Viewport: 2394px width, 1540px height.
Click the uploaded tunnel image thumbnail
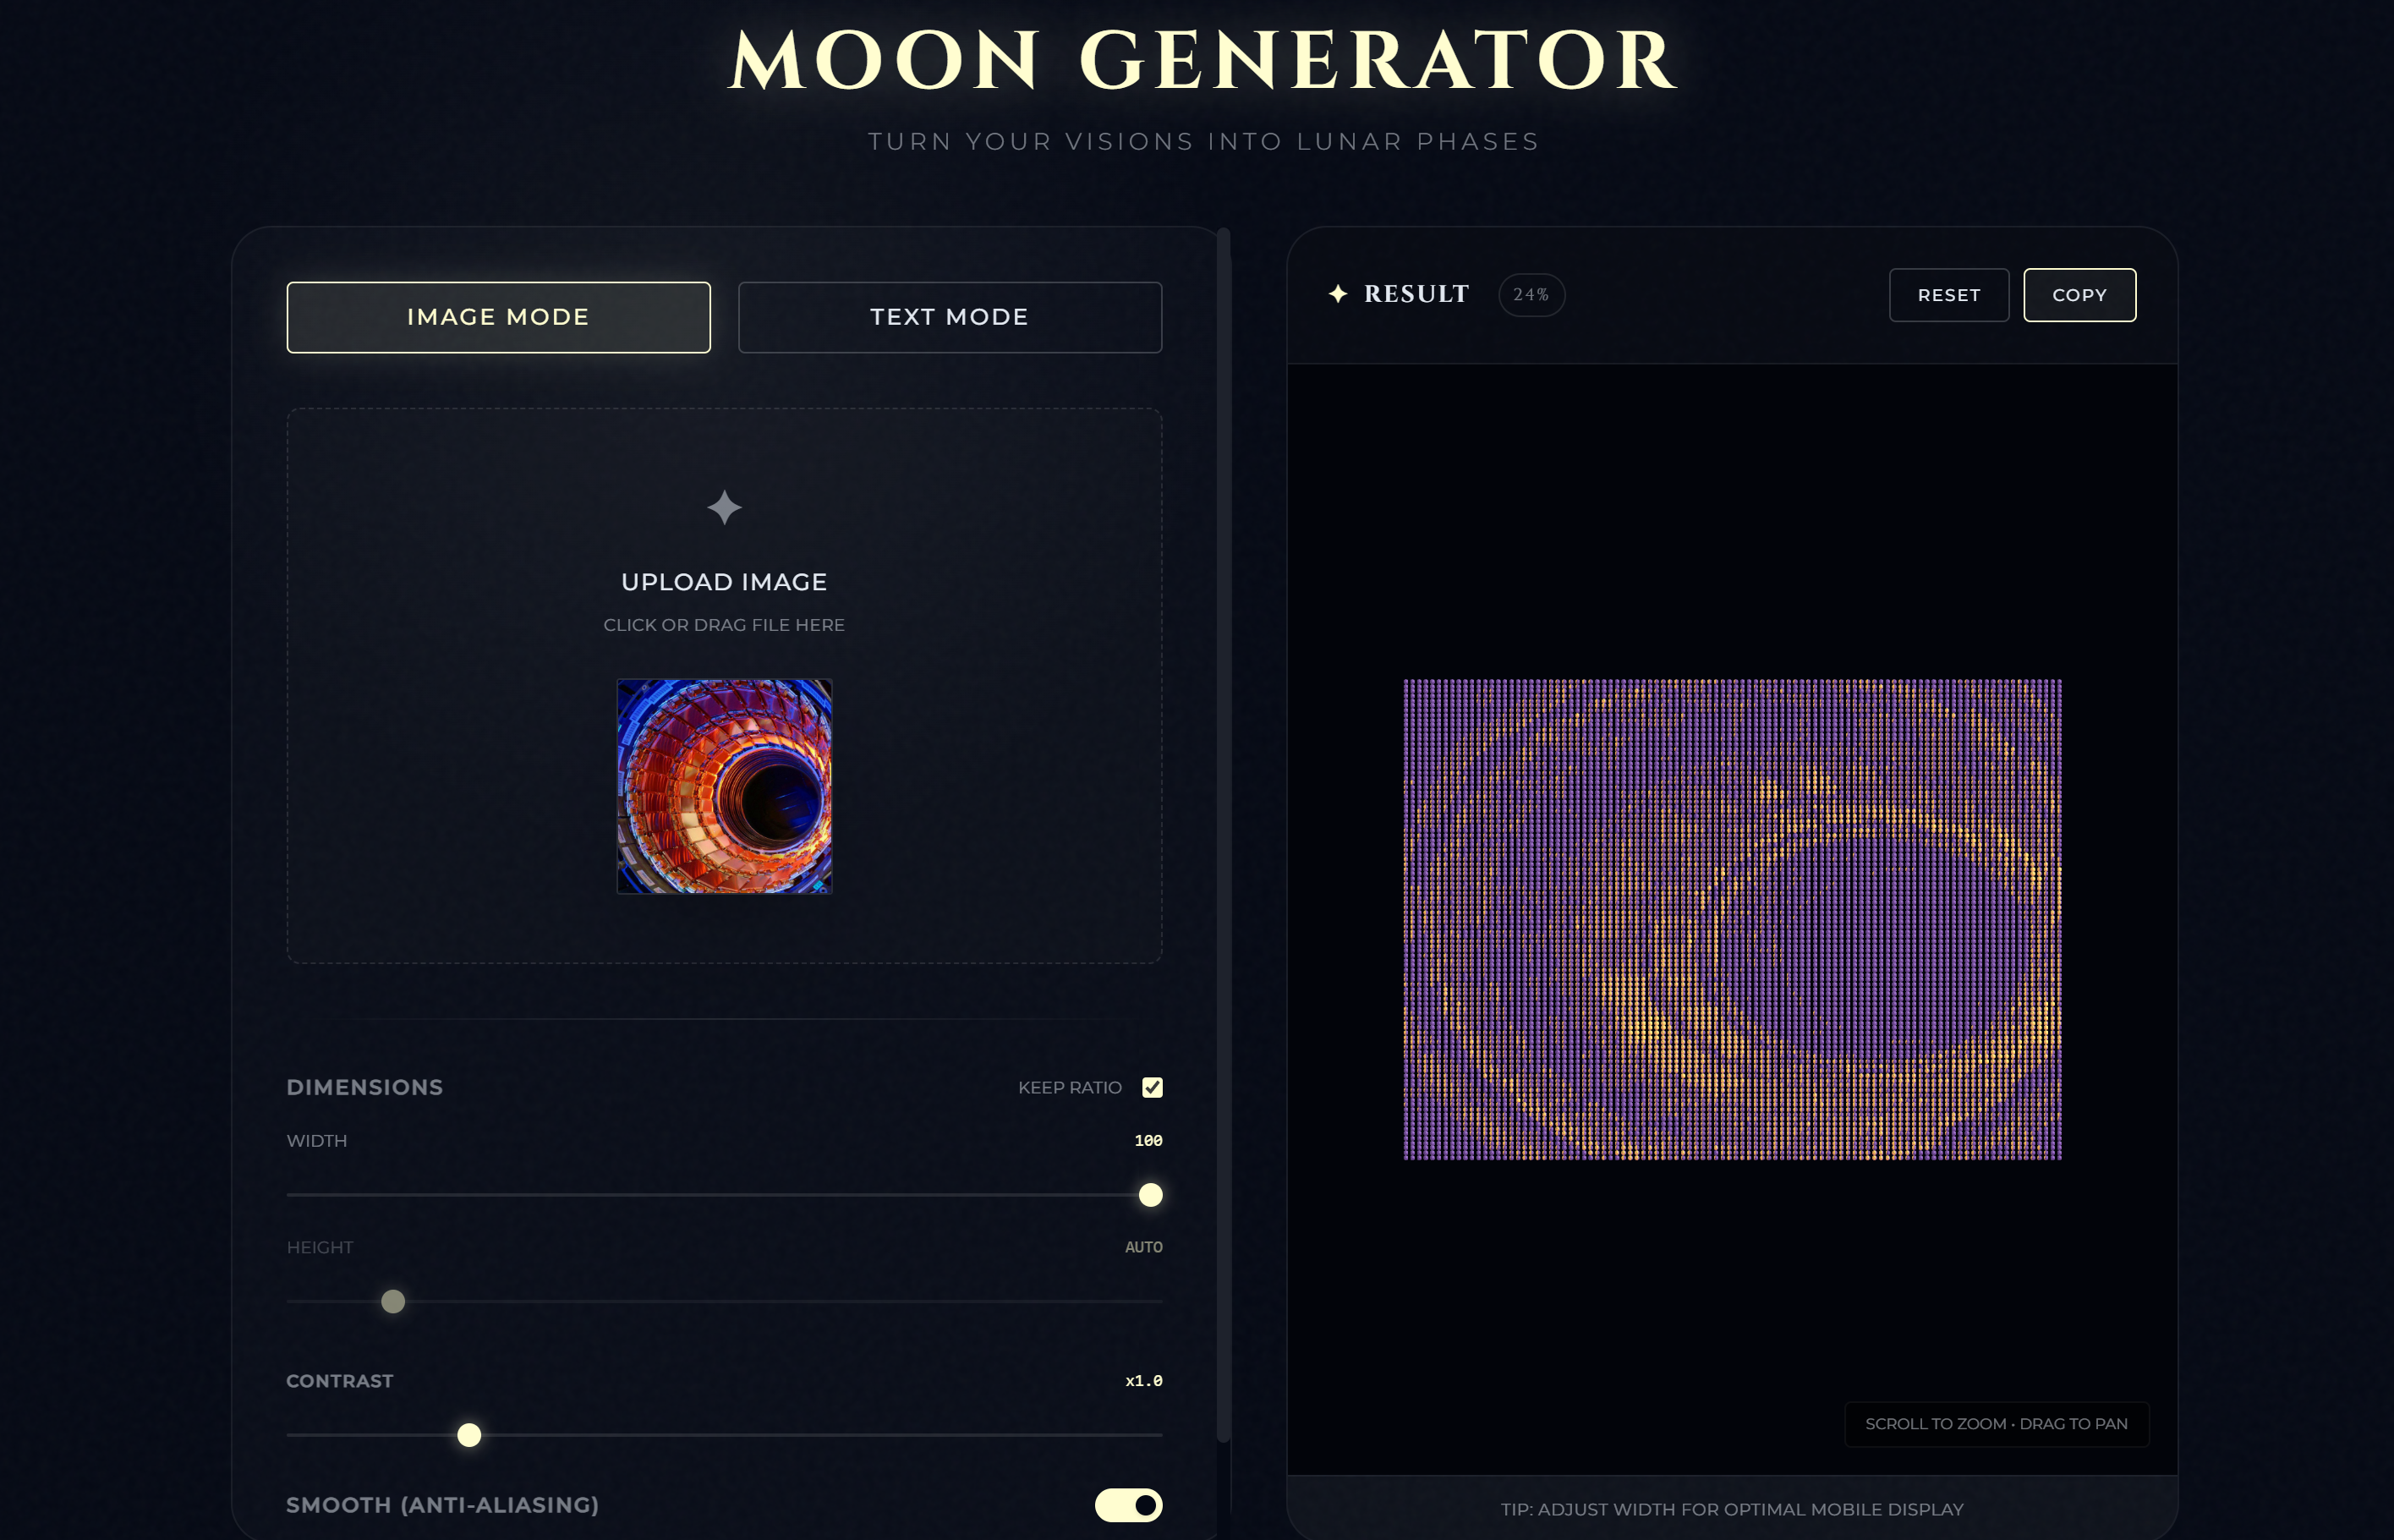(x=724, y=786)
